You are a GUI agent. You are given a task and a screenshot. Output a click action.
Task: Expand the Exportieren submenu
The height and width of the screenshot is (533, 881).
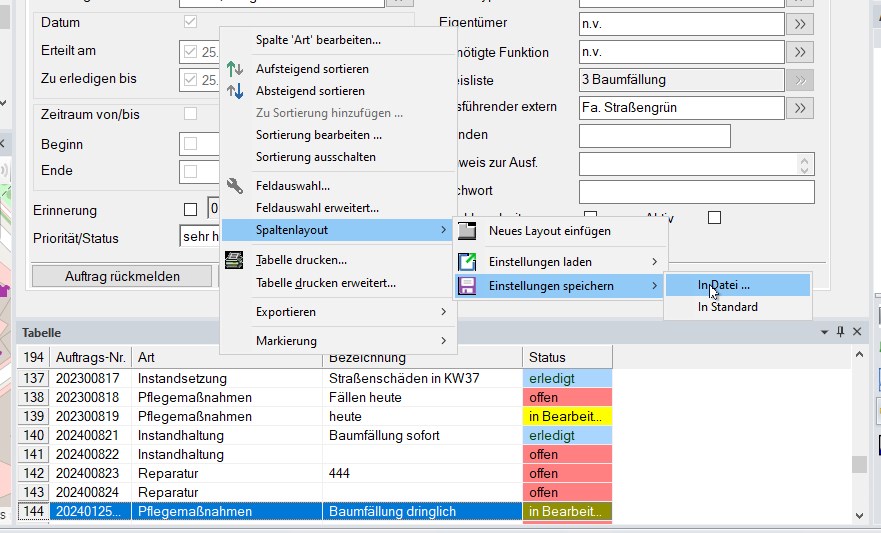click(338, 312)
